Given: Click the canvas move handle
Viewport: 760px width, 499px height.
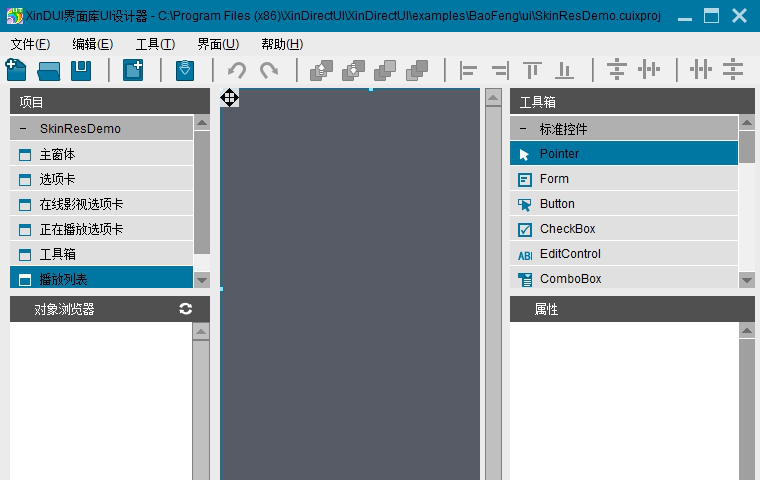Looking at the screenshot, I should pos(229,97).
